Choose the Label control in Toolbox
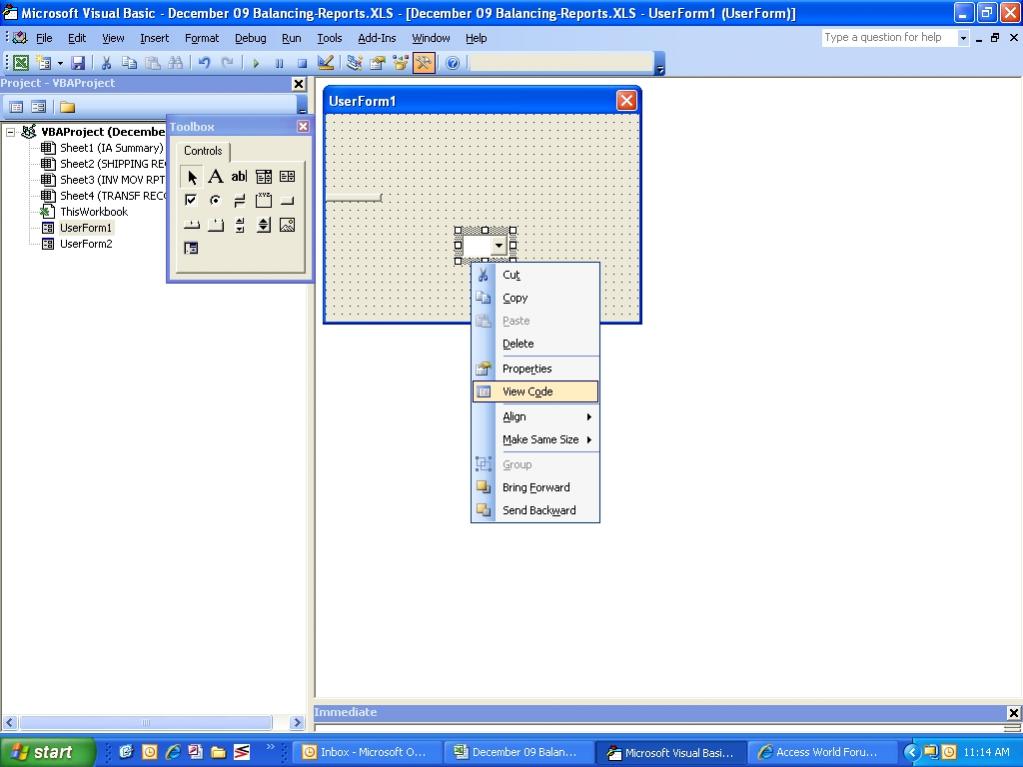Screen dimensions: 1023x767 click(215, 177)
